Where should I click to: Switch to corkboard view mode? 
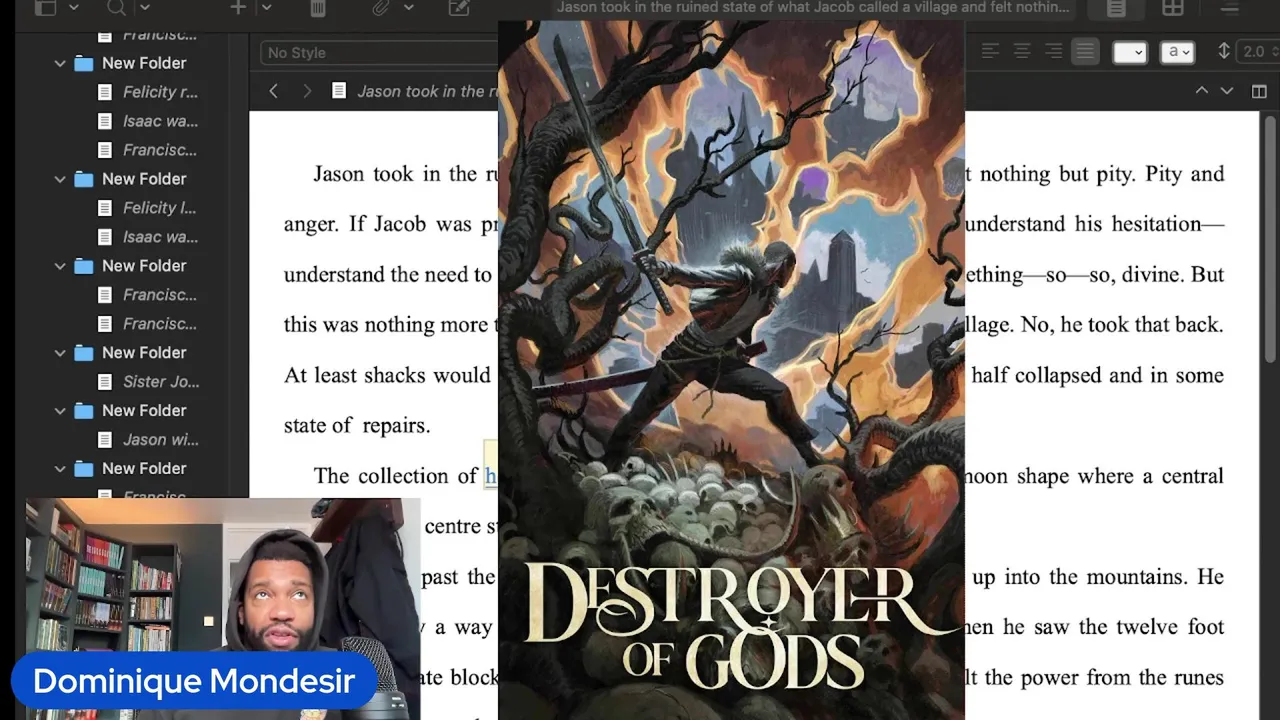click(x=1173, y=8)
